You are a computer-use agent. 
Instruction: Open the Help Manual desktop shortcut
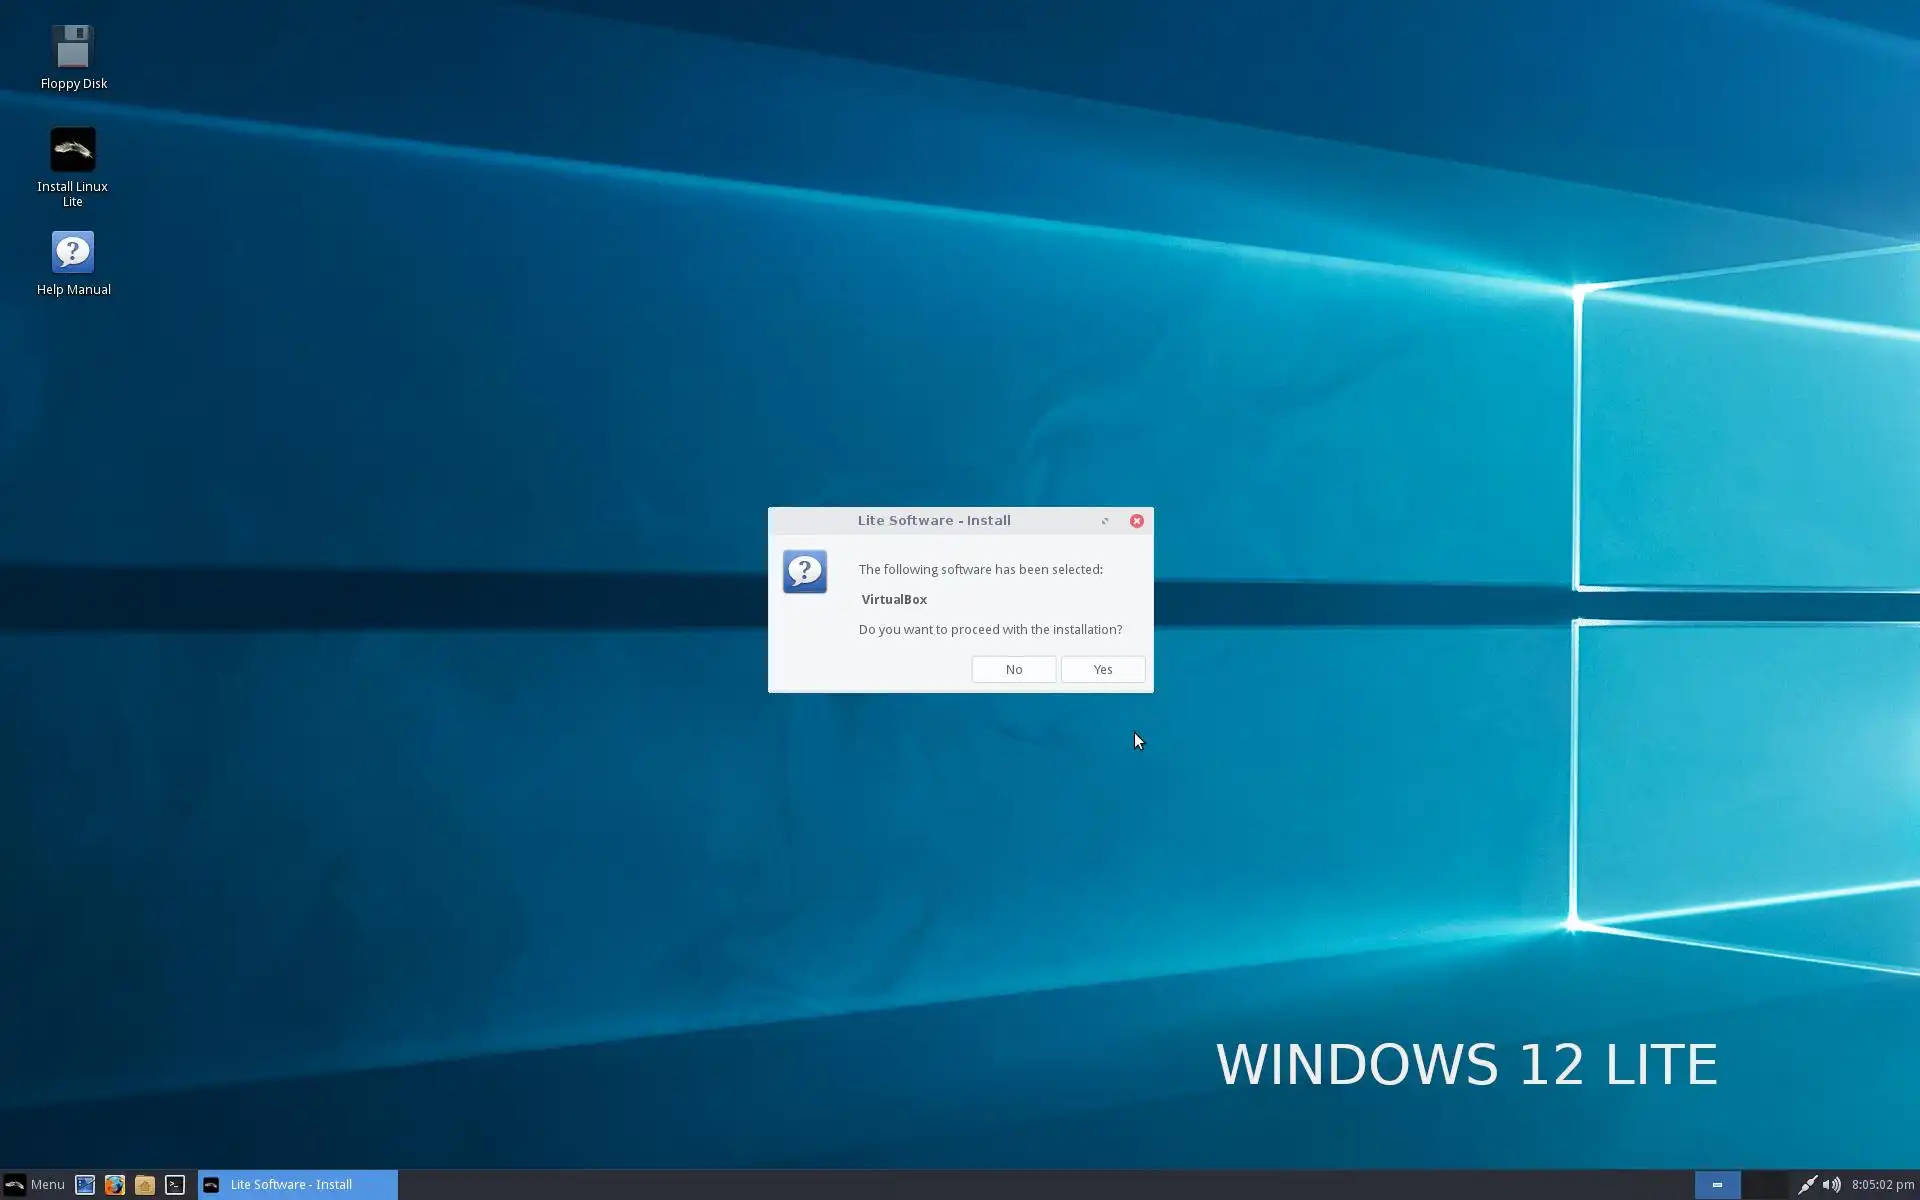click(x=73, y=253)
